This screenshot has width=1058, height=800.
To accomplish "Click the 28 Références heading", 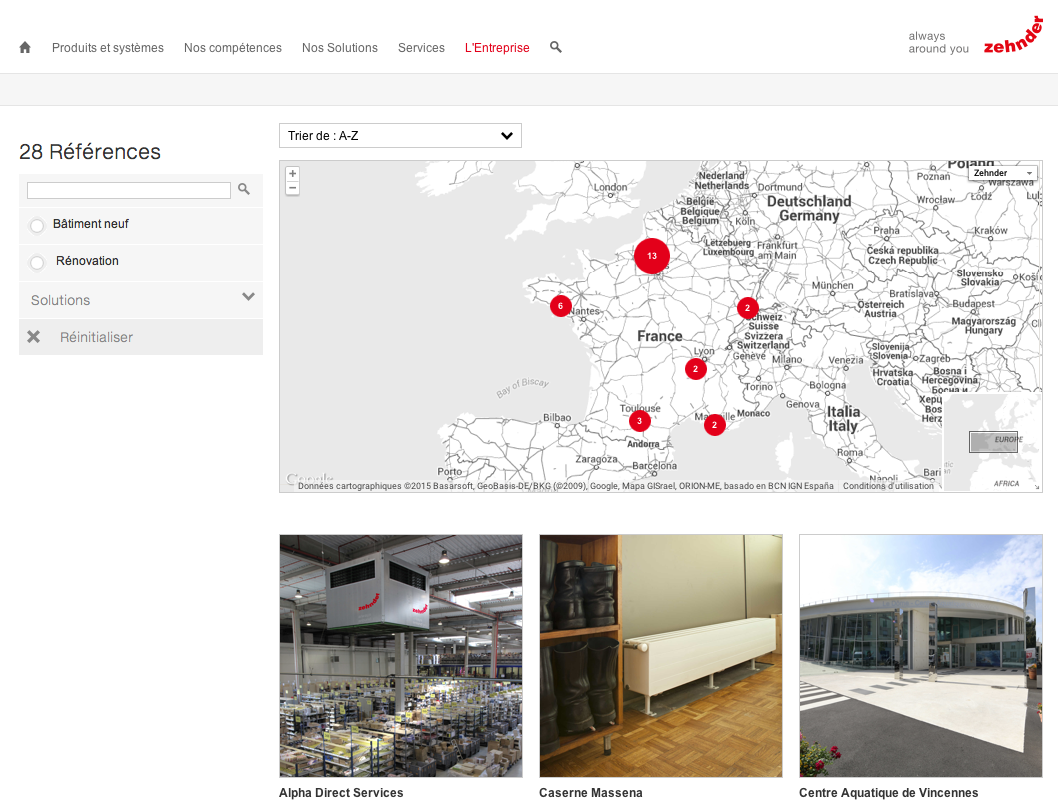I will coord(90,152).
